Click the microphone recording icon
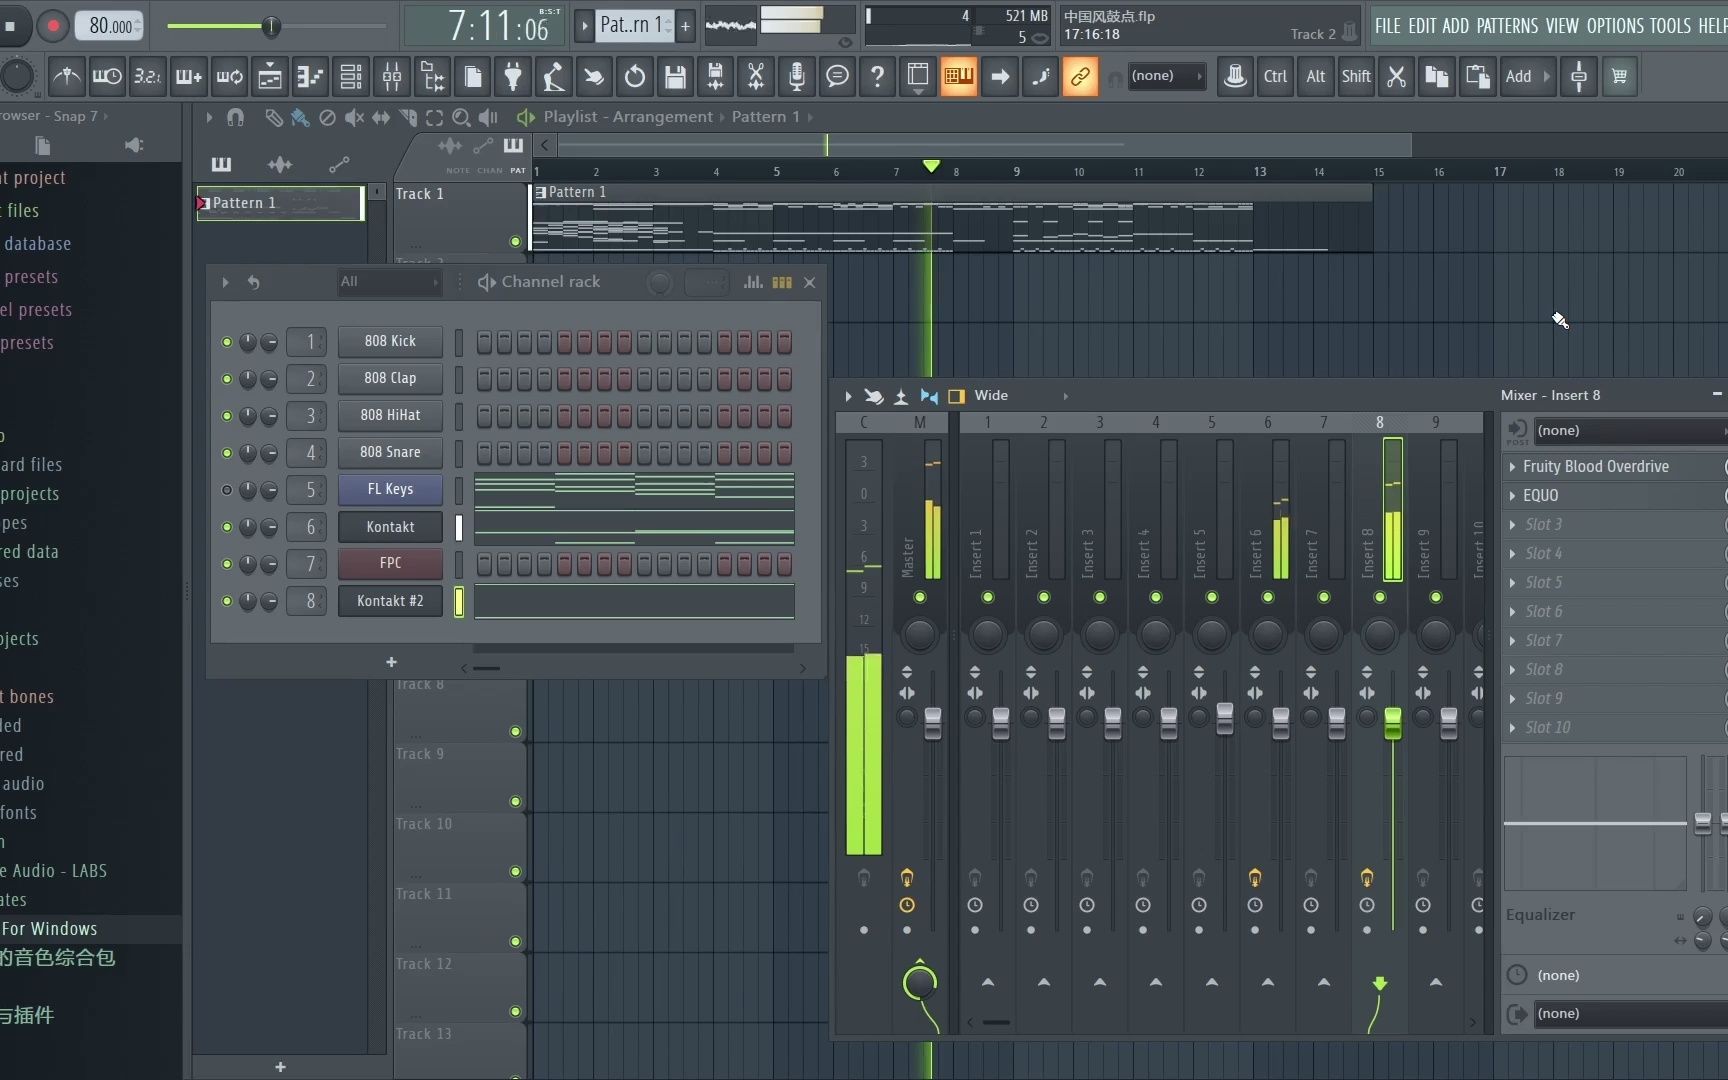This screenshot has width=1728, height=1080. point(797,76)
